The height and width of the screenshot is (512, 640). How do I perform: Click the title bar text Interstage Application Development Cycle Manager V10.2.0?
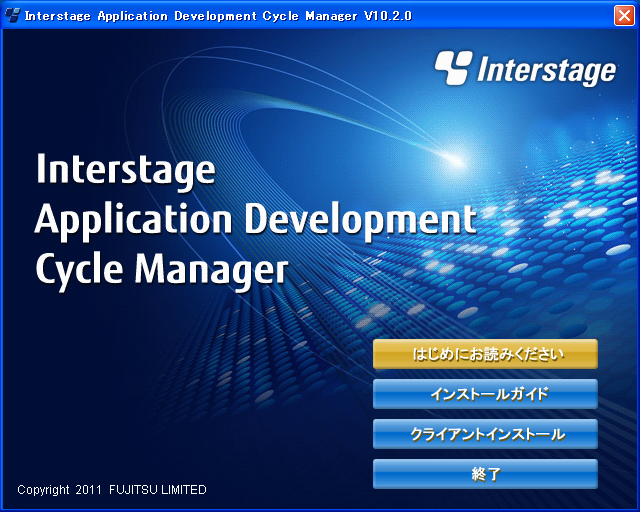point(218,16)
